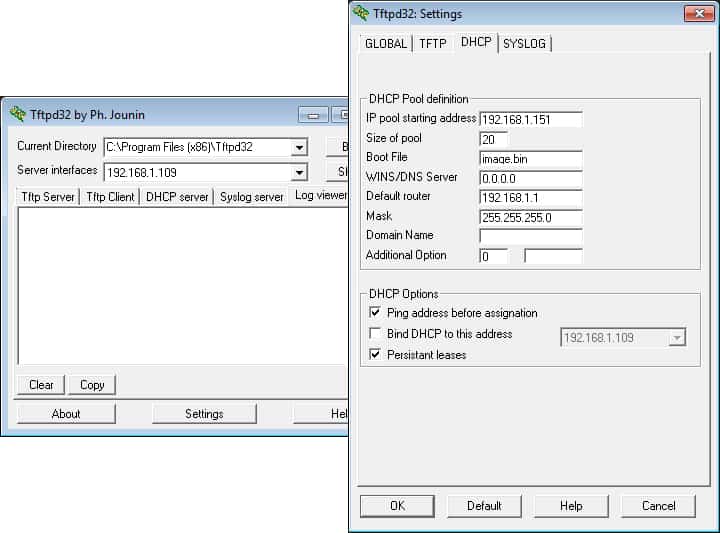This screenshot has height=533, width=720.
Task: Click the Tftpd32 Settings title bar icon
Action: [361, 13]
